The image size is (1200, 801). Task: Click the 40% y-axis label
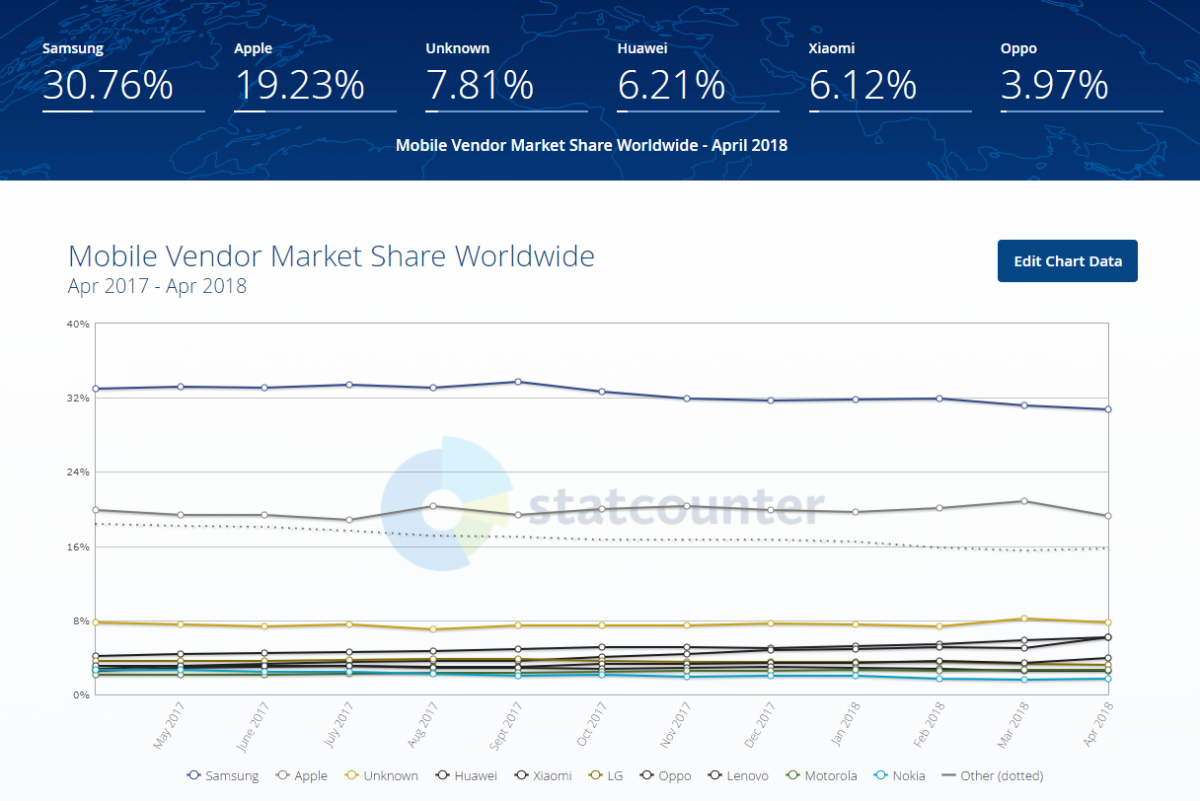79,324
